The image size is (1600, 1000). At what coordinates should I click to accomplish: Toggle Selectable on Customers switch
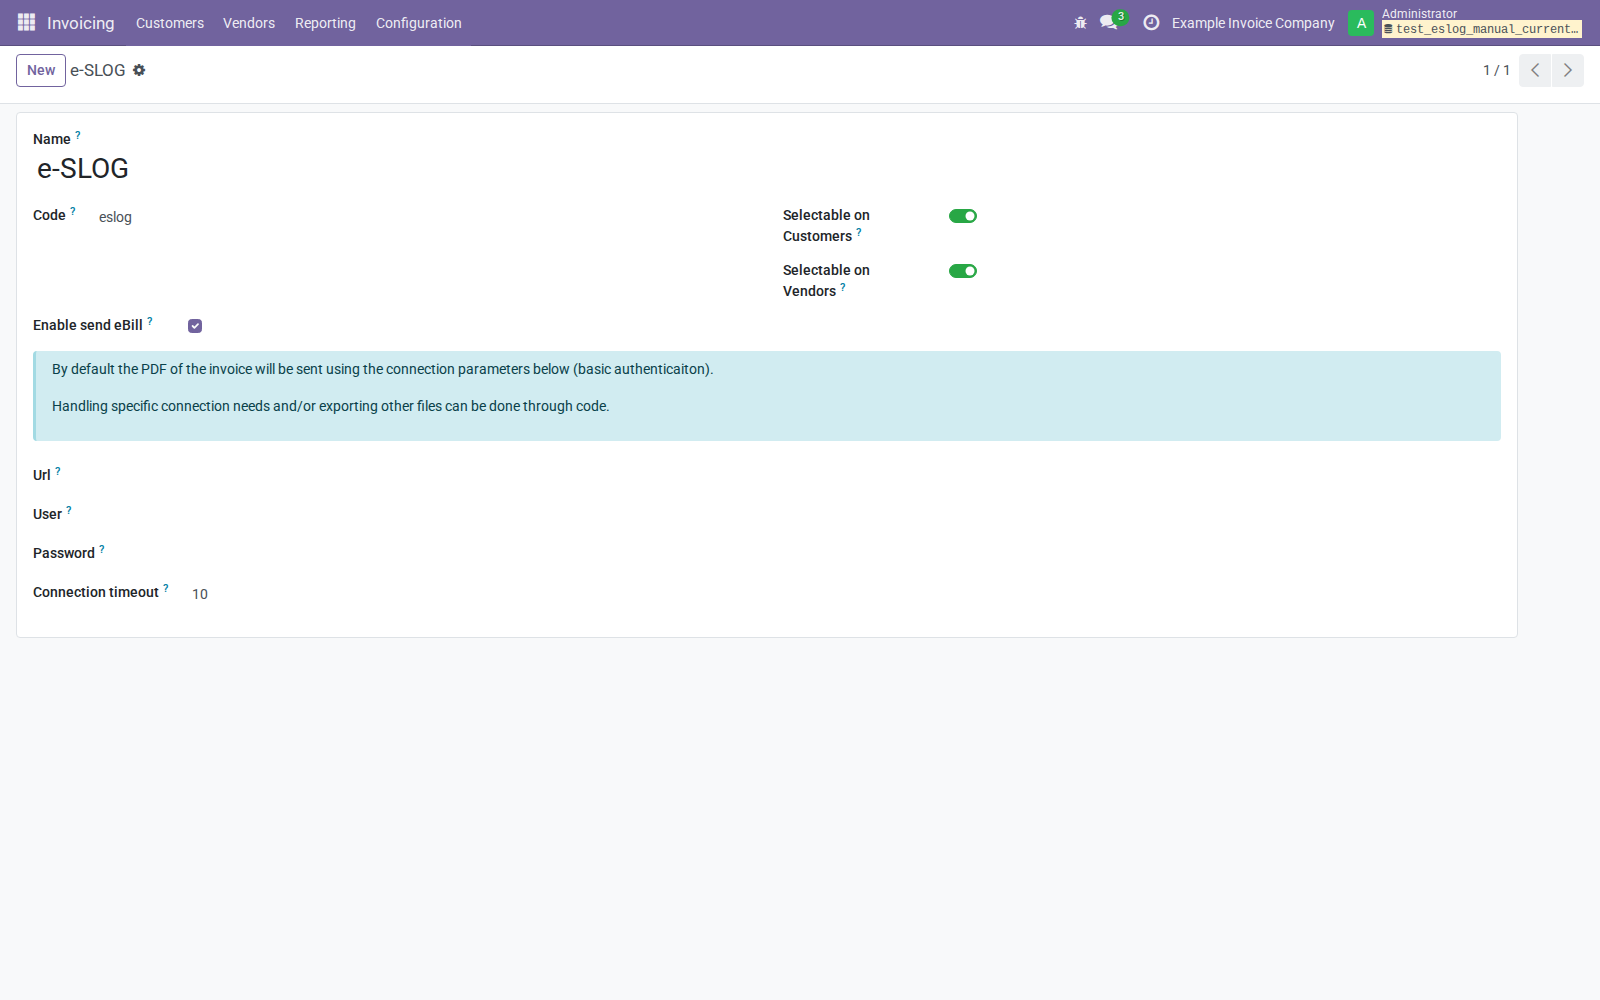[963, 216]
